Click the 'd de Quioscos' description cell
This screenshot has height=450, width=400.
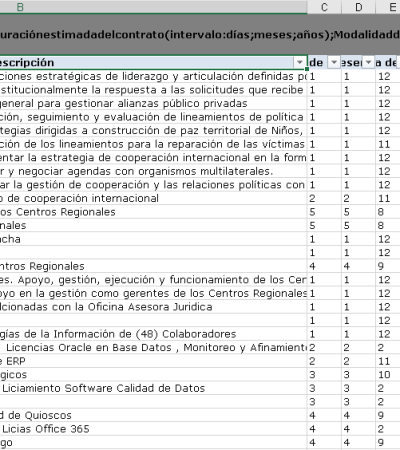[x=153, y=415]
